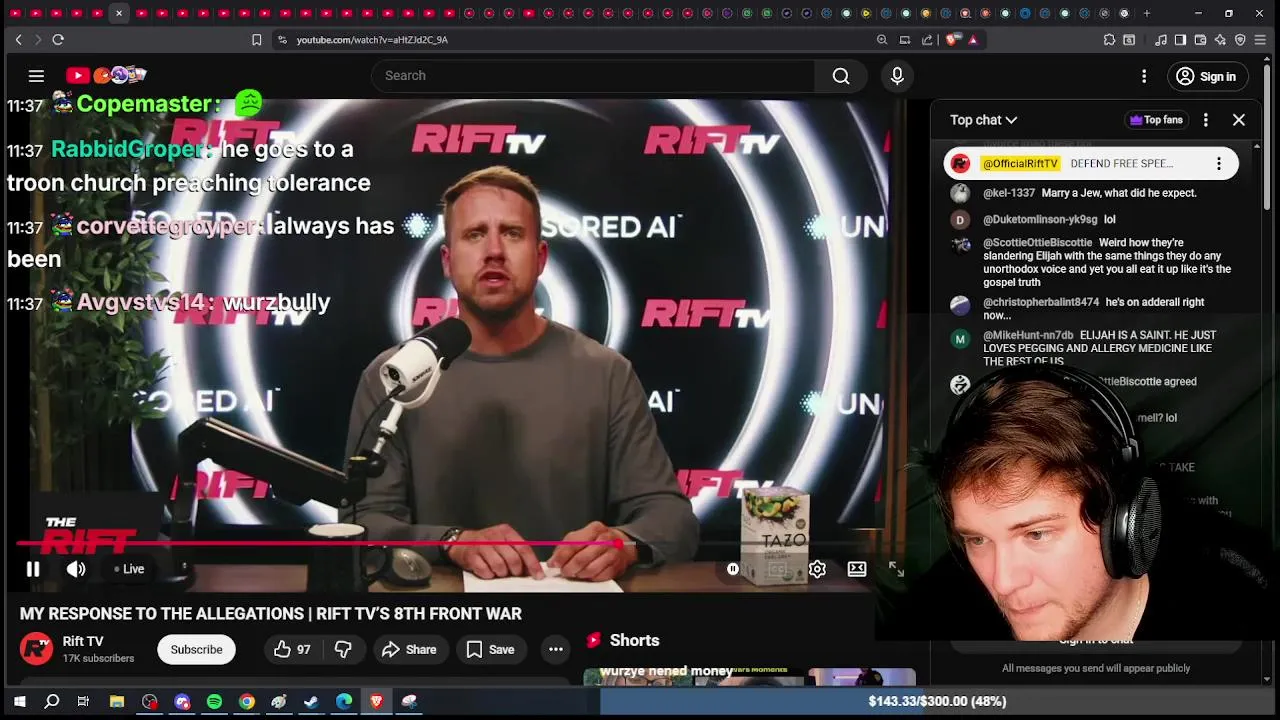Open Steam from the taskbar

click(311, 702)
